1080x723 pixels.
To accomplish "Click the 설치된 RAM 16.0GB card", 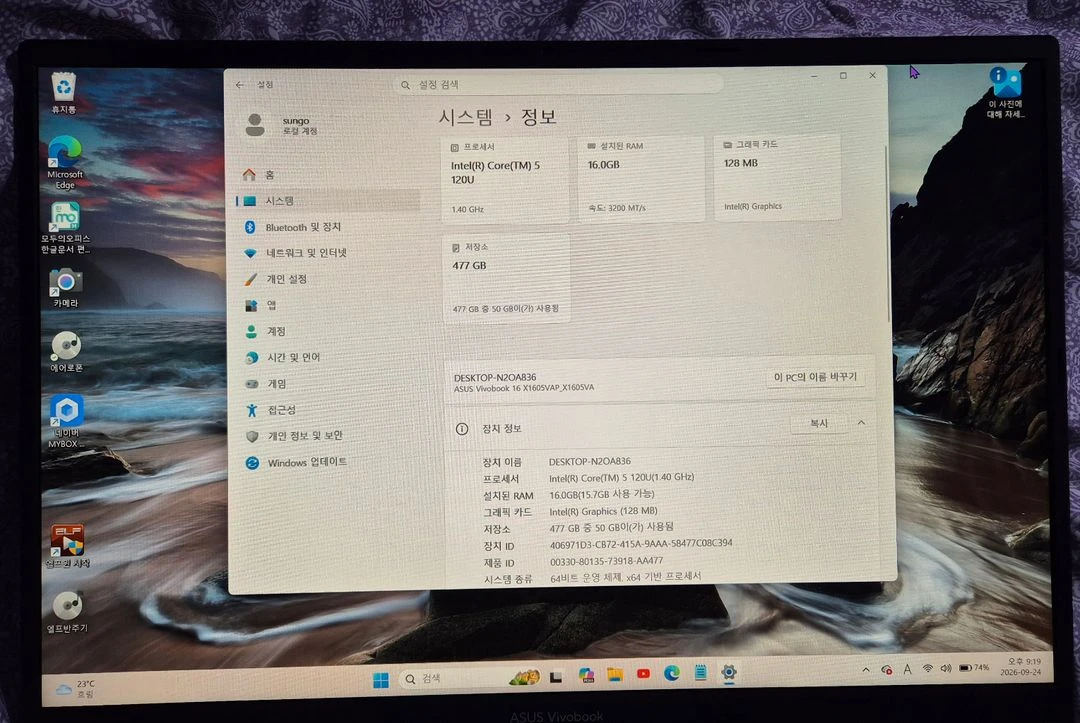I will [x=641, y=178].
